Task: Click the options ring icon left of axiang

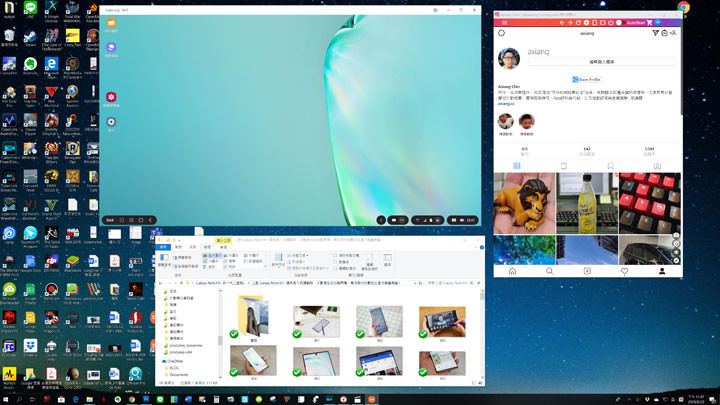Action: tap(501, 33)
